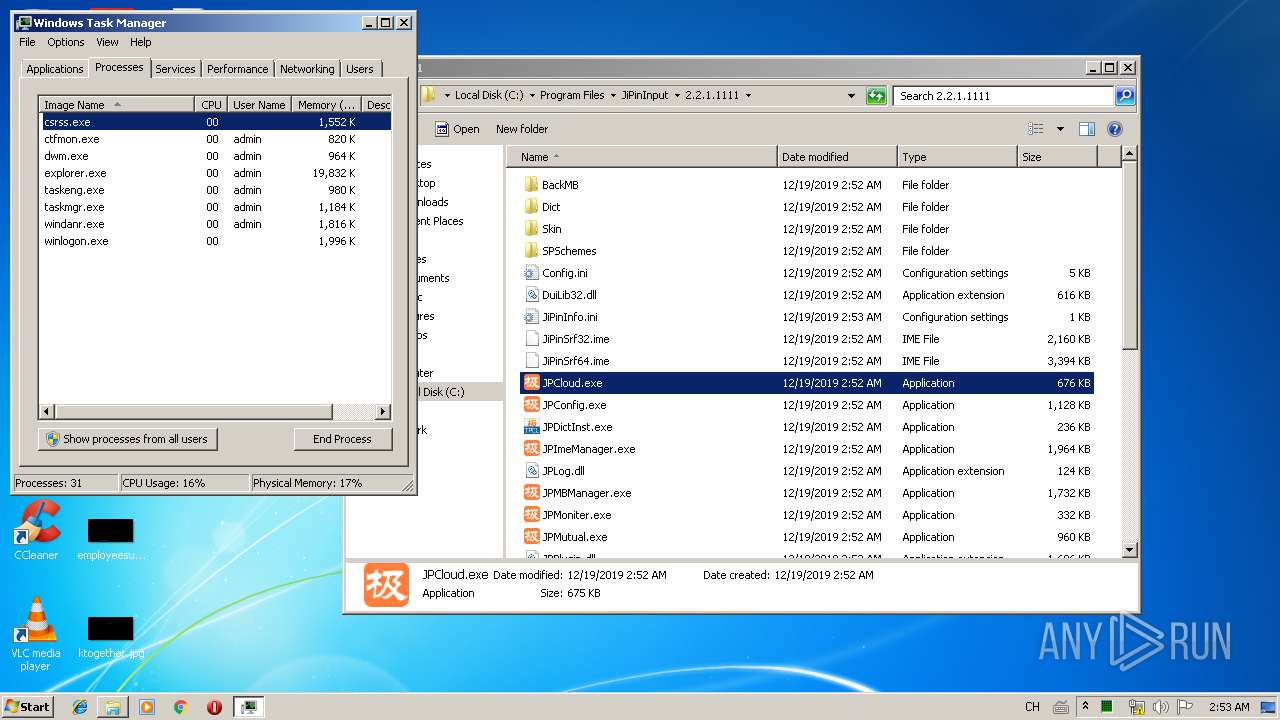Click the JPMoniter.exe icon
Screen dimensions: 1280x720
tap(532, 515)
